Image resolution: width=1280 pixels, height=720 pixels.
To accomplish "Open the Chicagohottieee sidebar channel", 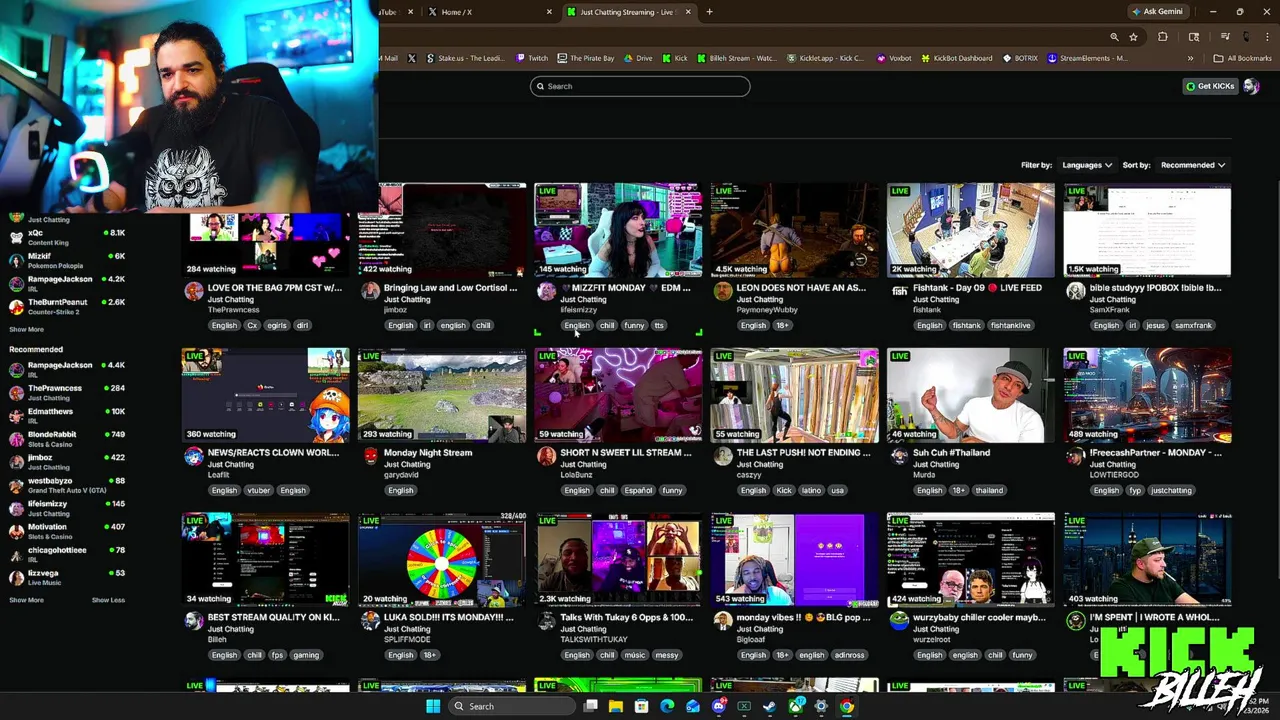I will [x=66, y=554].
